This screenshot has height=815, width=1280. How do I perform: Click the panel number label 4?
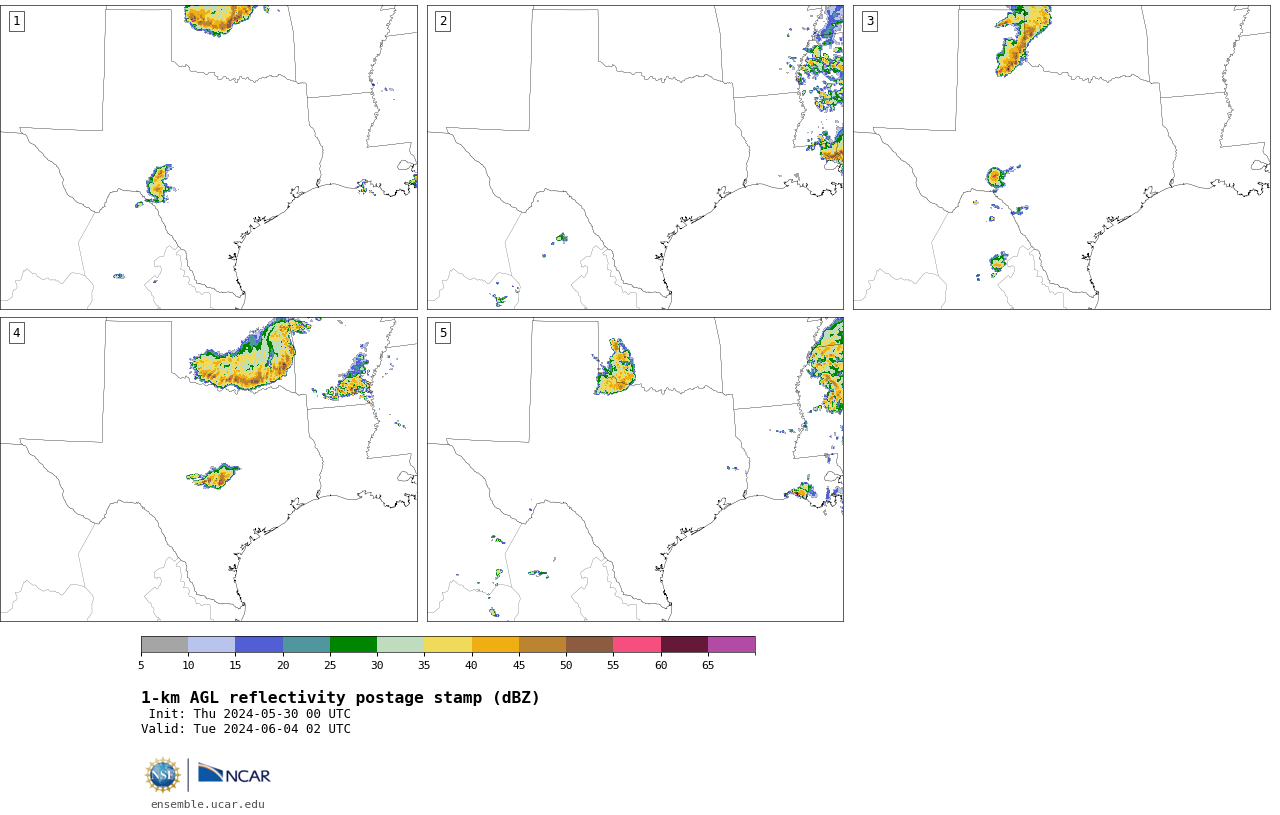16,333
